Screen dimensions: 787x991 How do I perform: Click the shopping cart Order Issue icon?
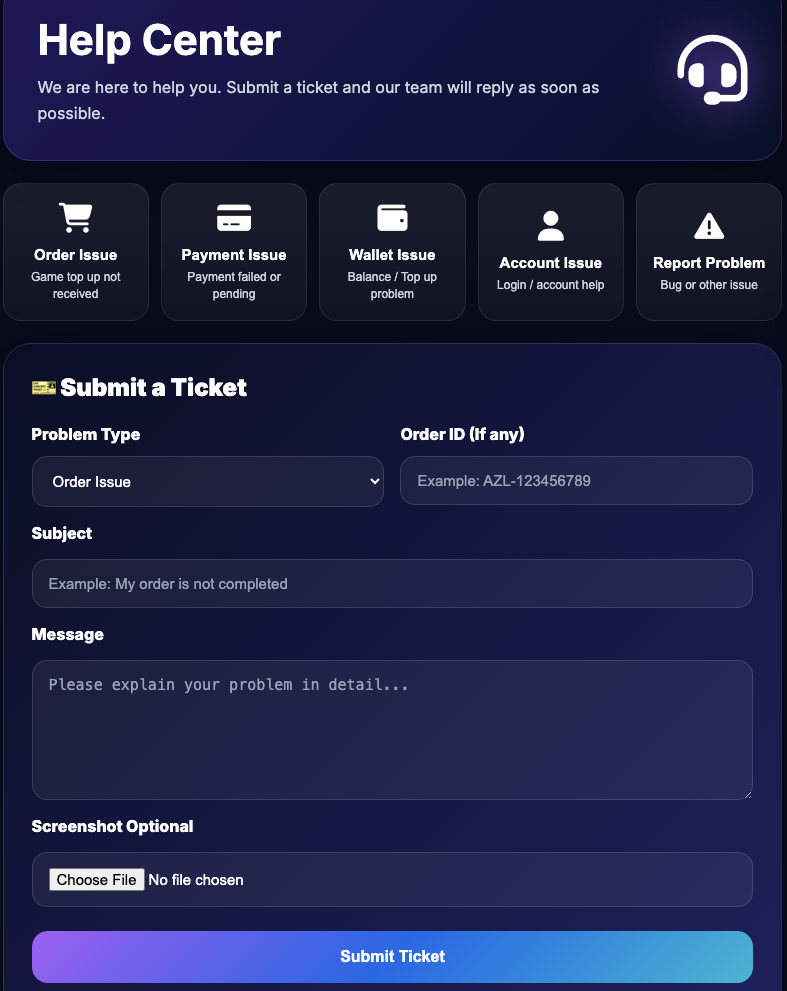pos(76,217)
